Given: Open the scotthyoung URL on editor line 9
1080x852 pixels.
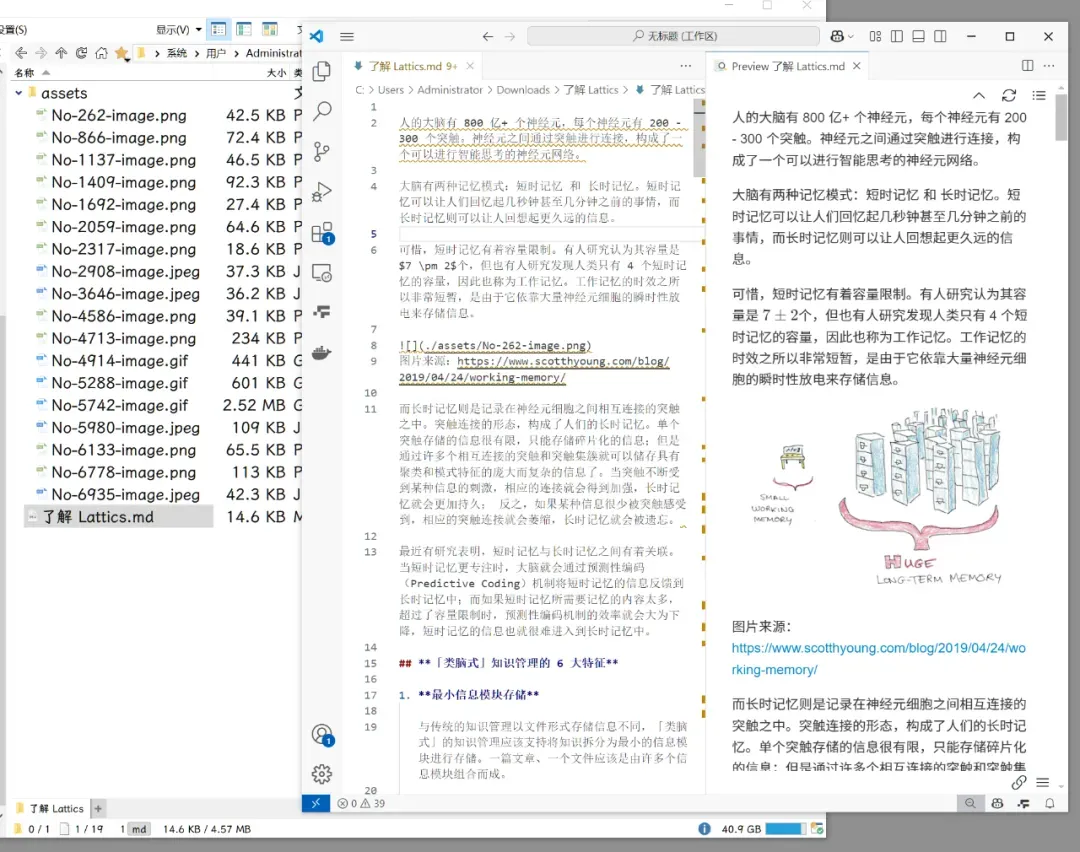Looking at the screenshot, I should coord(534,369).
